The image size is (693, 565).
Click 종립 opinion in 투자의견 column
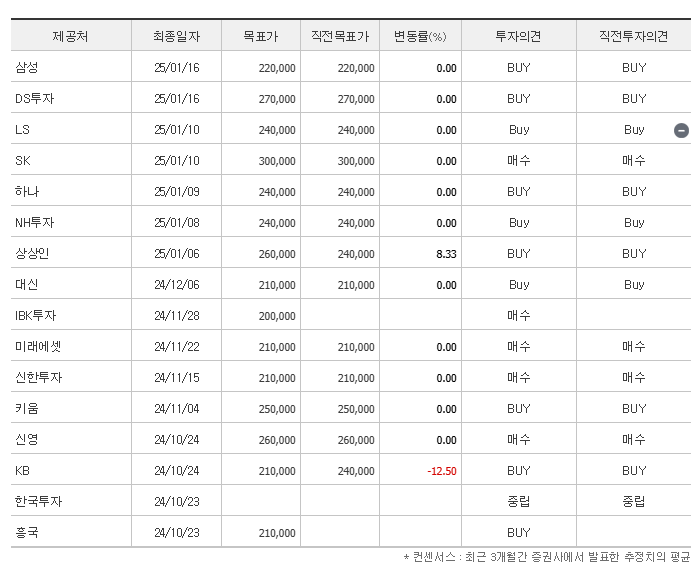[518, 501]
